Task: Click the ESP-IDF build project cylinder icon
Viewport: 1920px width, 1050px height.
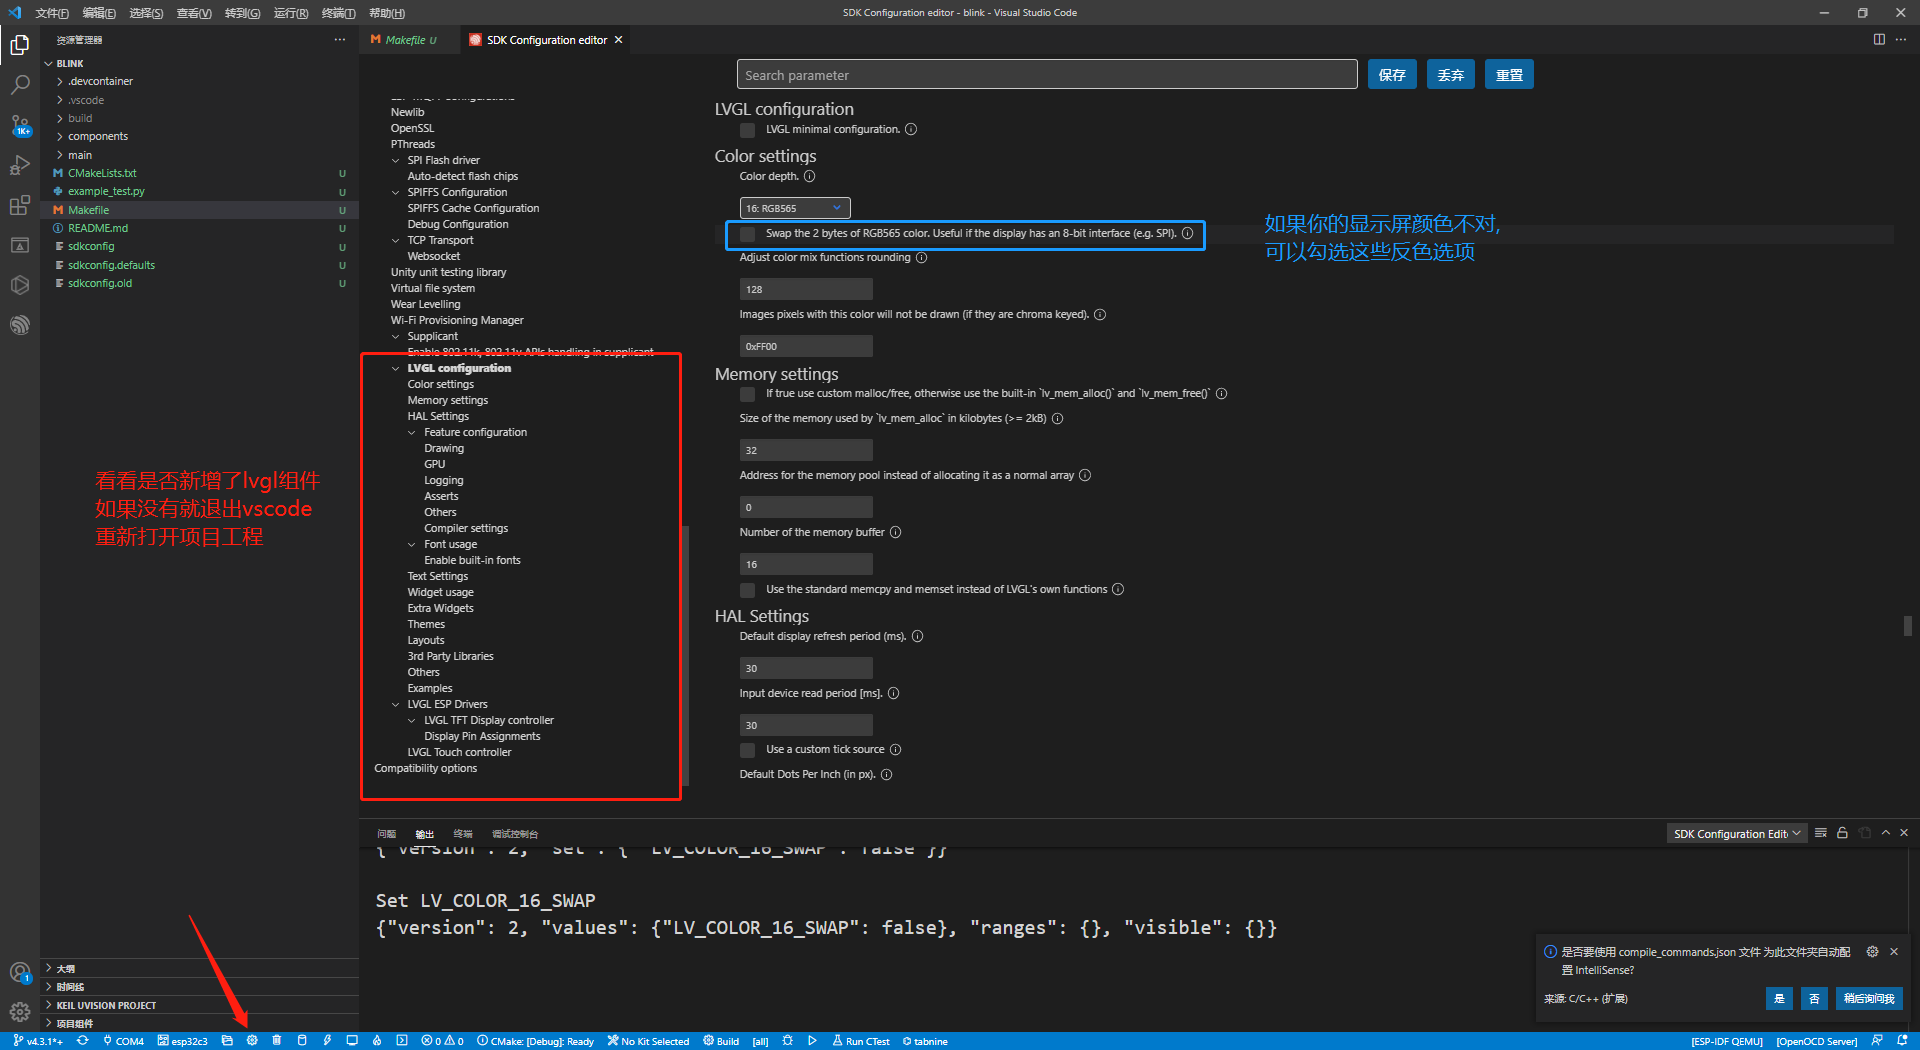Action: pyautogui.click(x=302, y=1041)
